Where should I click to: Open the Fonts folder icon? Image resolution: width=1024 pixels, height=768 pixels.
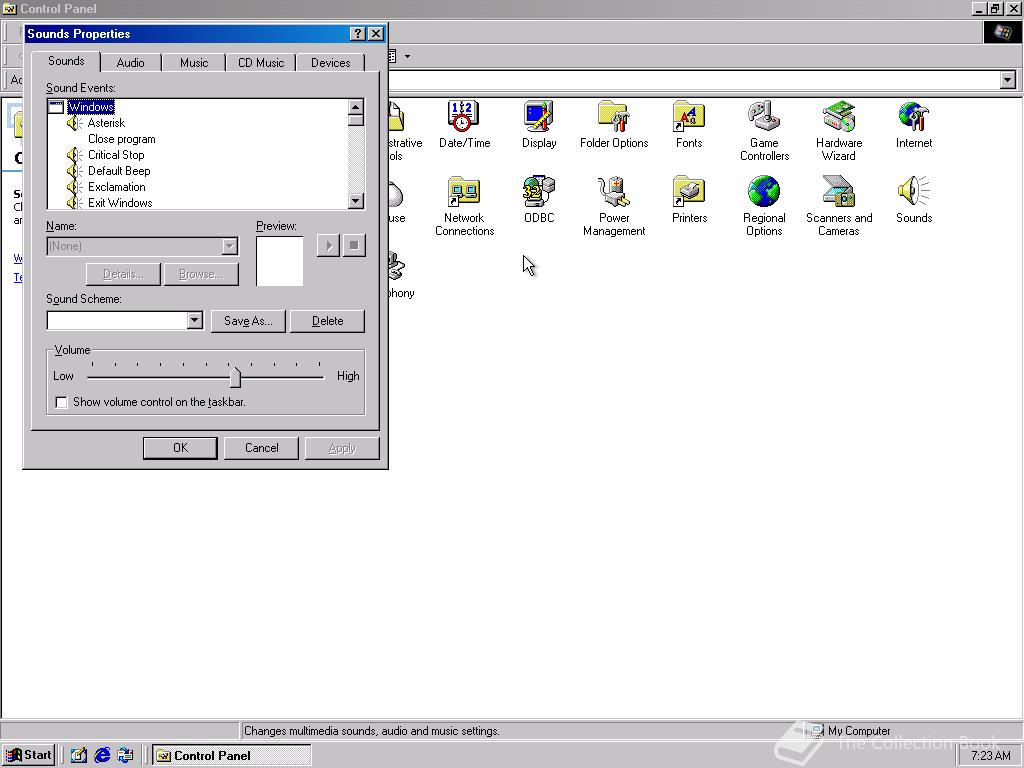689,124
